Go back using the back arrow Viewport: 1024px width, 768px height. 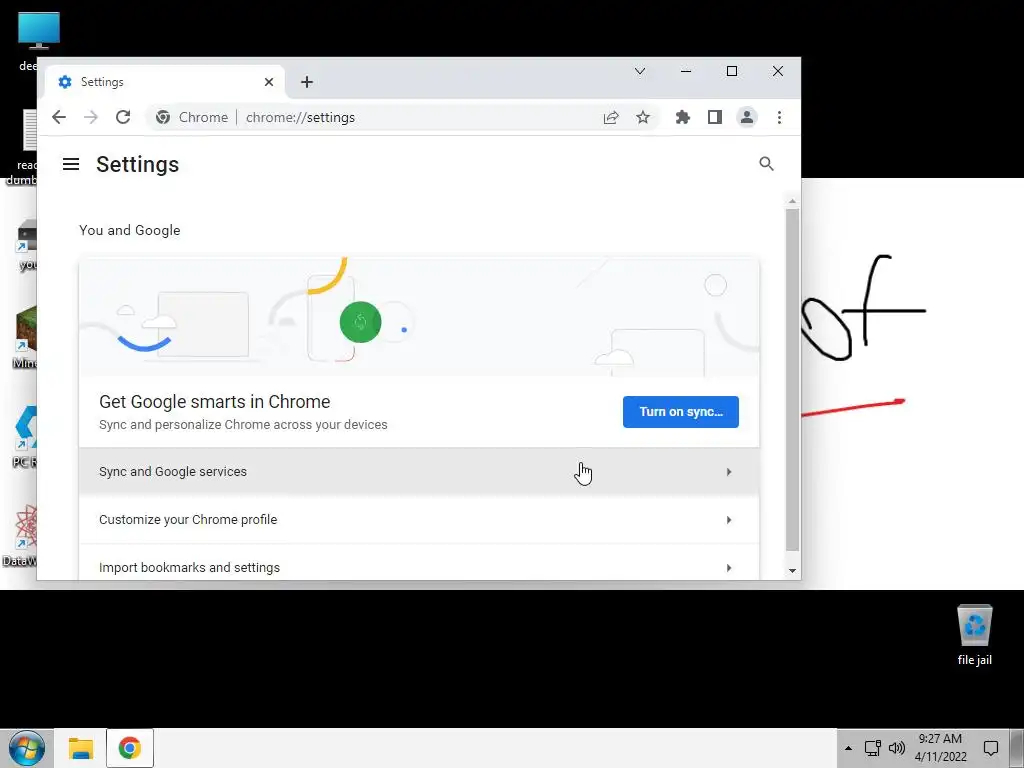point(59,118)
